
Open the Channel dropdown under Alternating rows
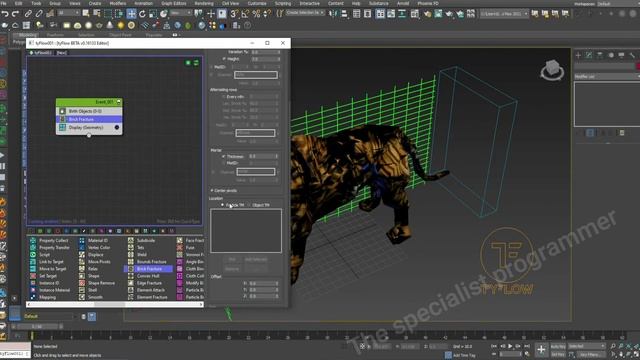click(255, 133)
